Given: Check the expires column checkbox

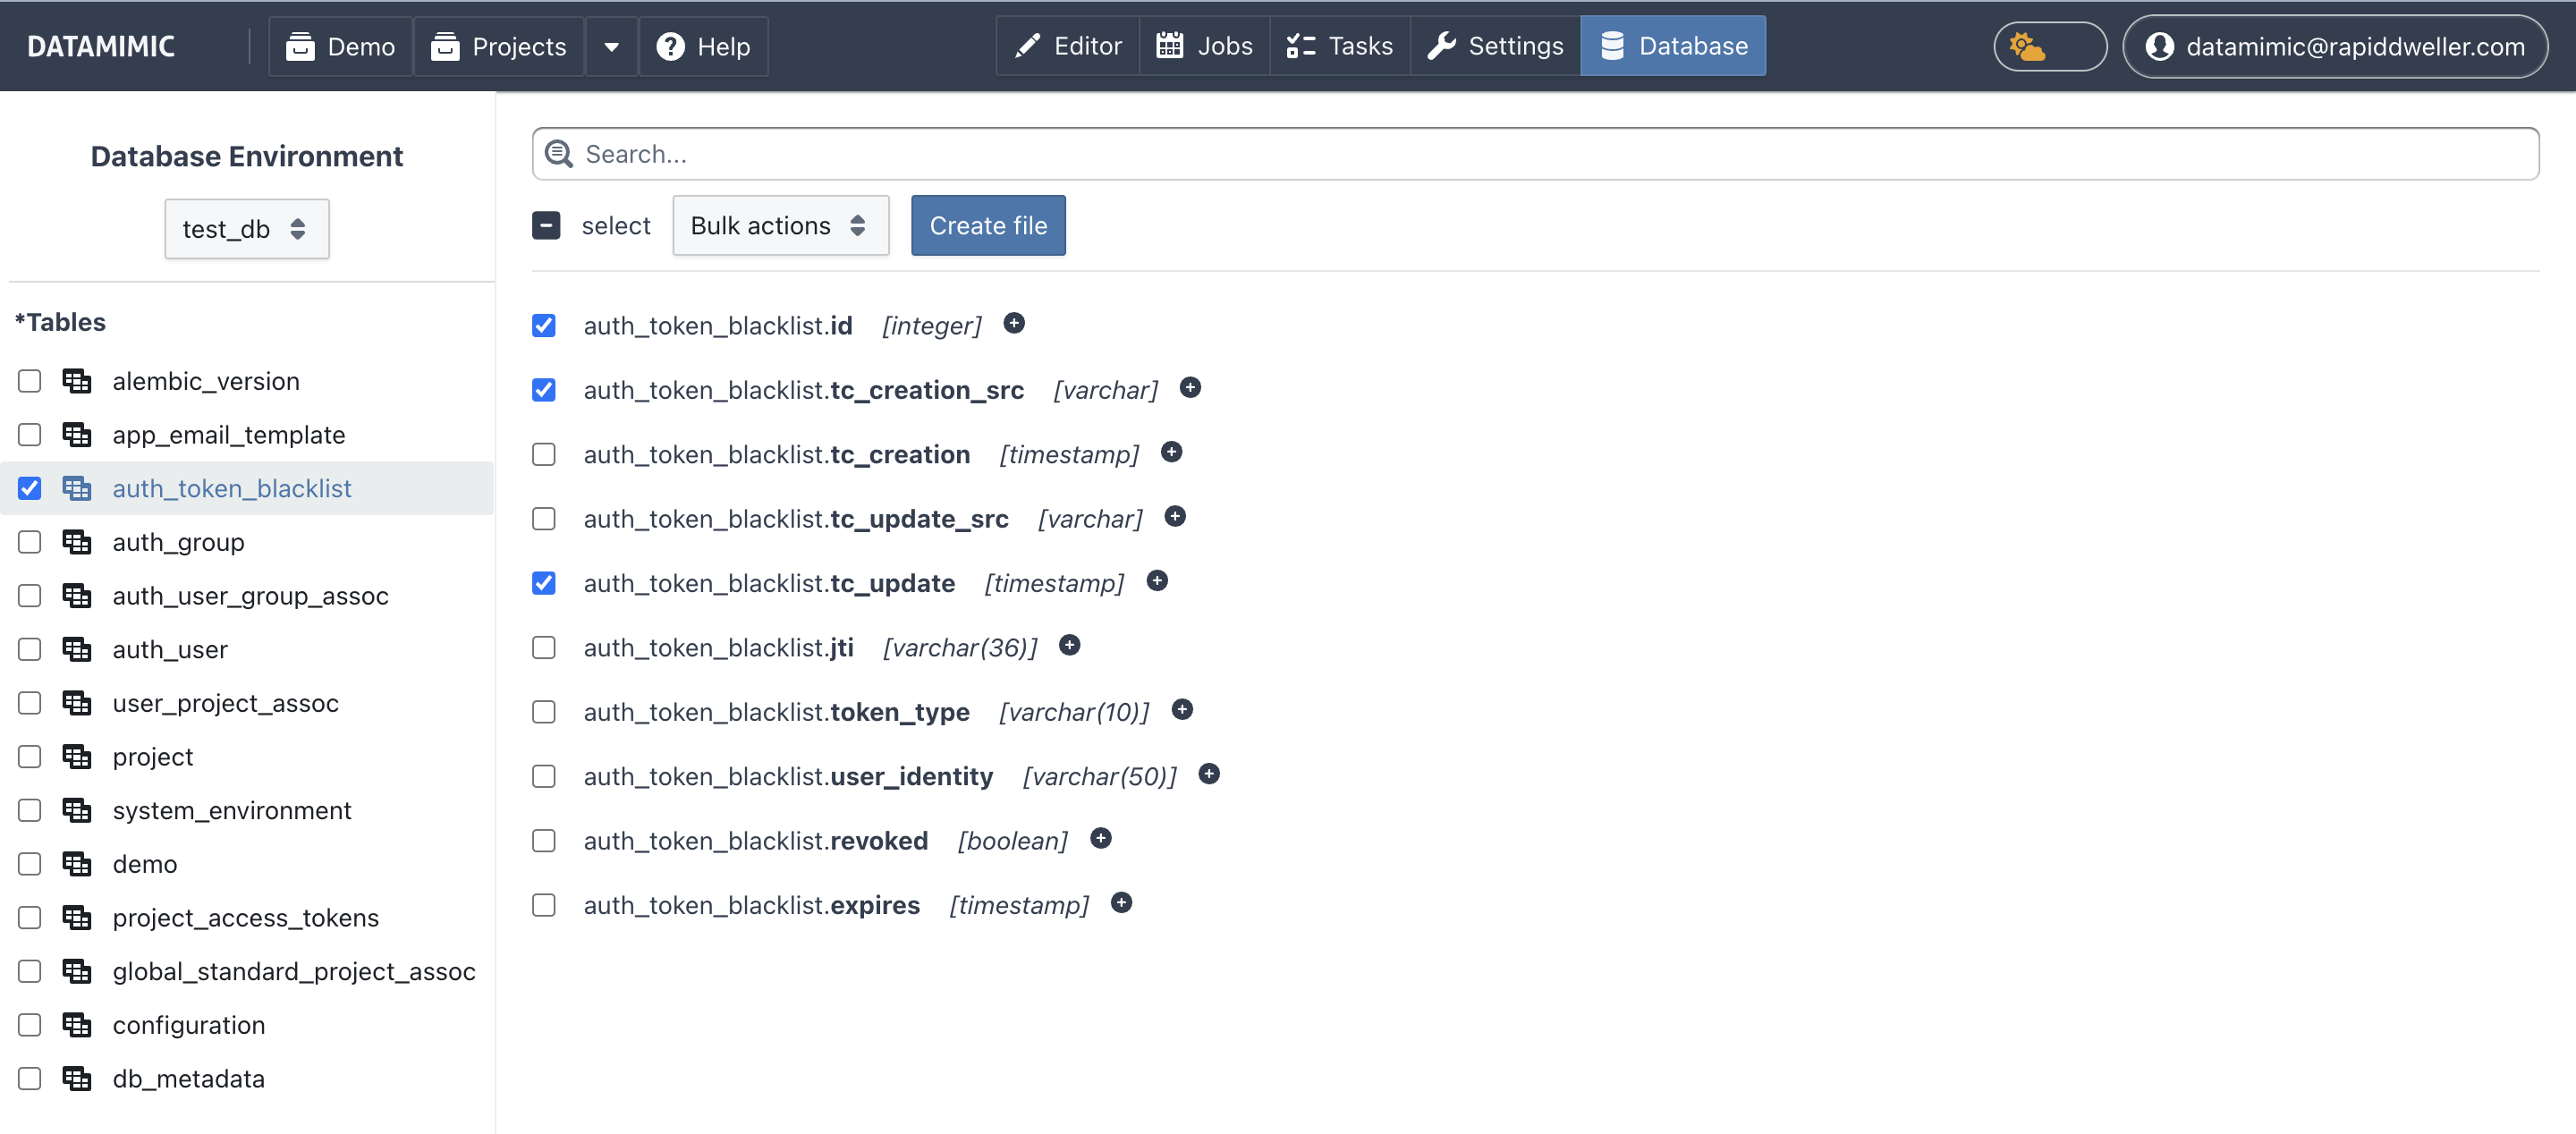Looking at the screenshot, I should coord(544,906).
